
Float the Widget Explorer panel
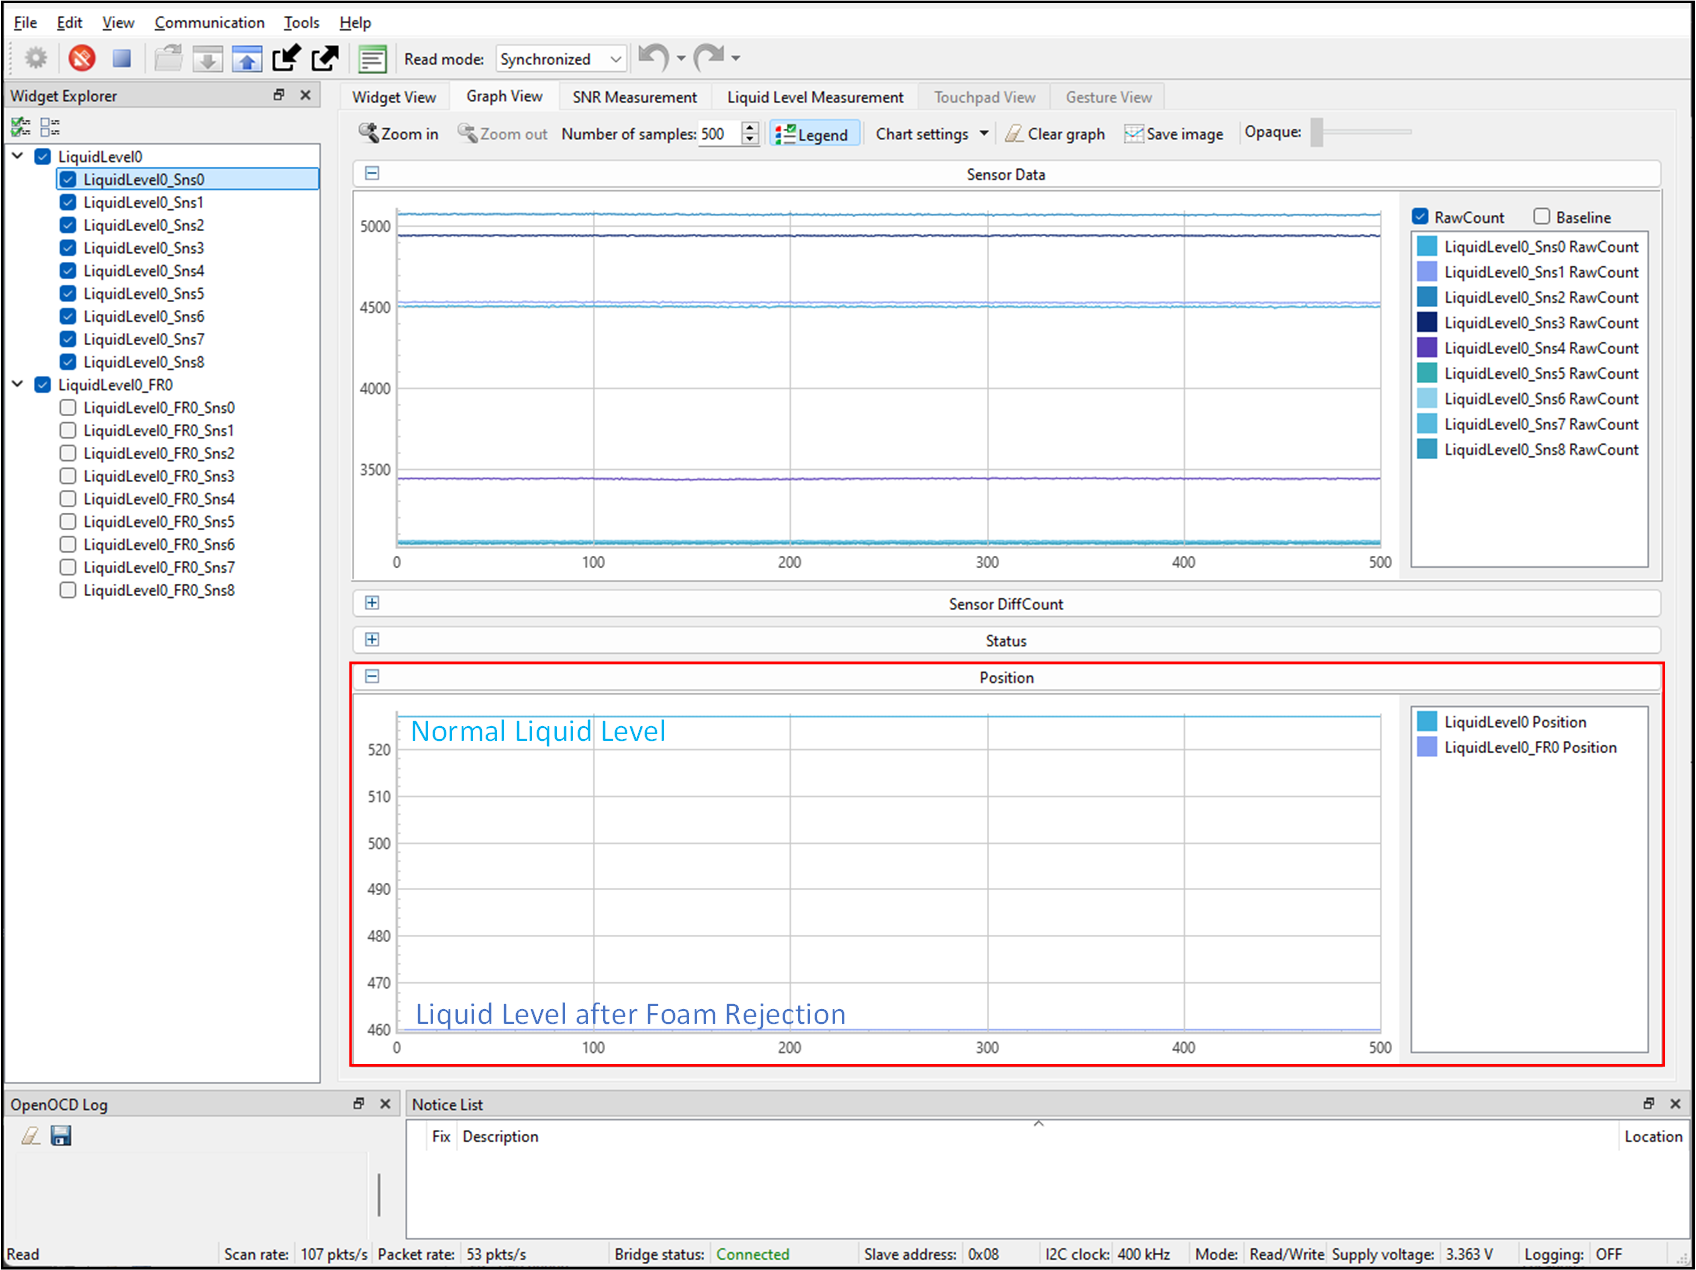tap(279, 95)
